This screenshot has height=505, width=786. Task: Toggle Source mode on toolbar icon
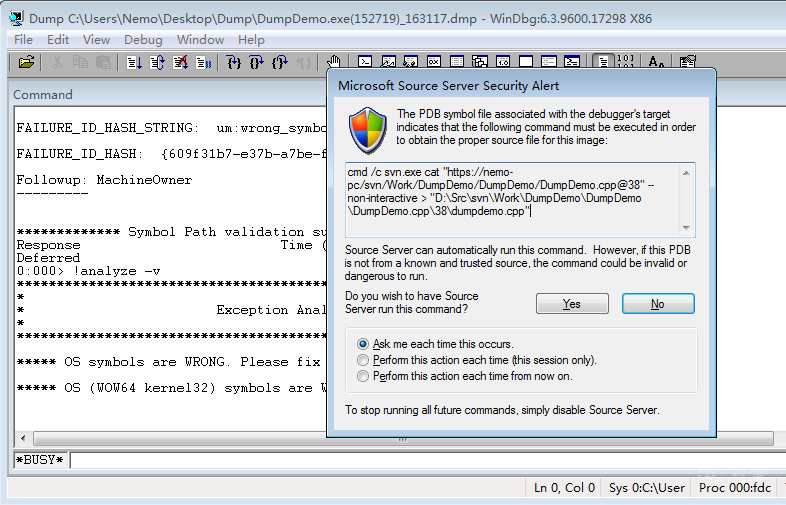(x=603, y=62)
